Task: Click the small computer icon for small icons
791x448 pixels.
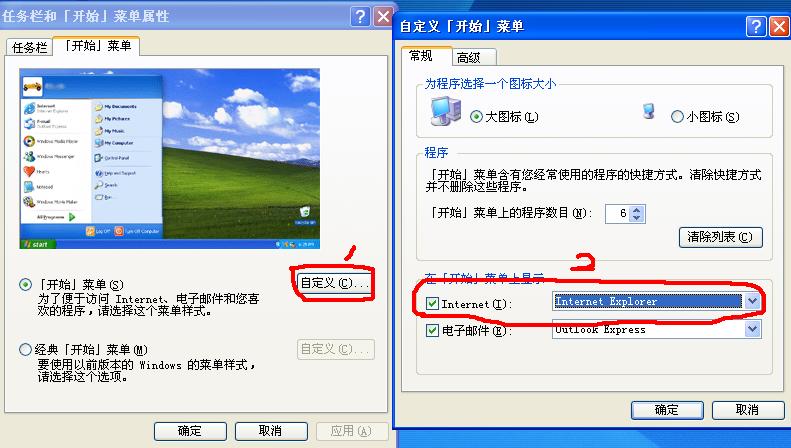Action: pyautogui.click(x=649, y=111)
